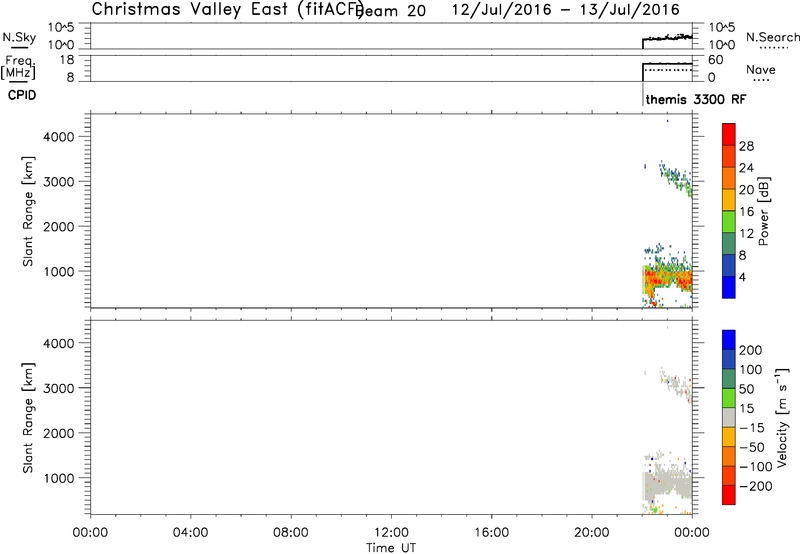Click the 'themis 3300 RF' text
The image size is (800, 554).
click(x=695, y=99)
